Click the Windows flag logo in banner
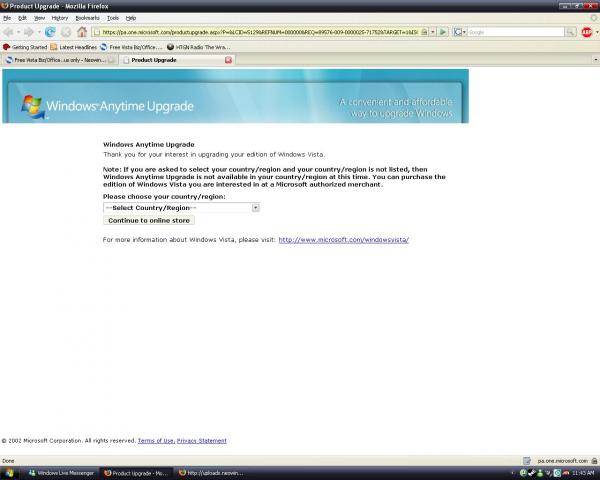The width and height of the screenshot is (600, 480). (32, 106)
